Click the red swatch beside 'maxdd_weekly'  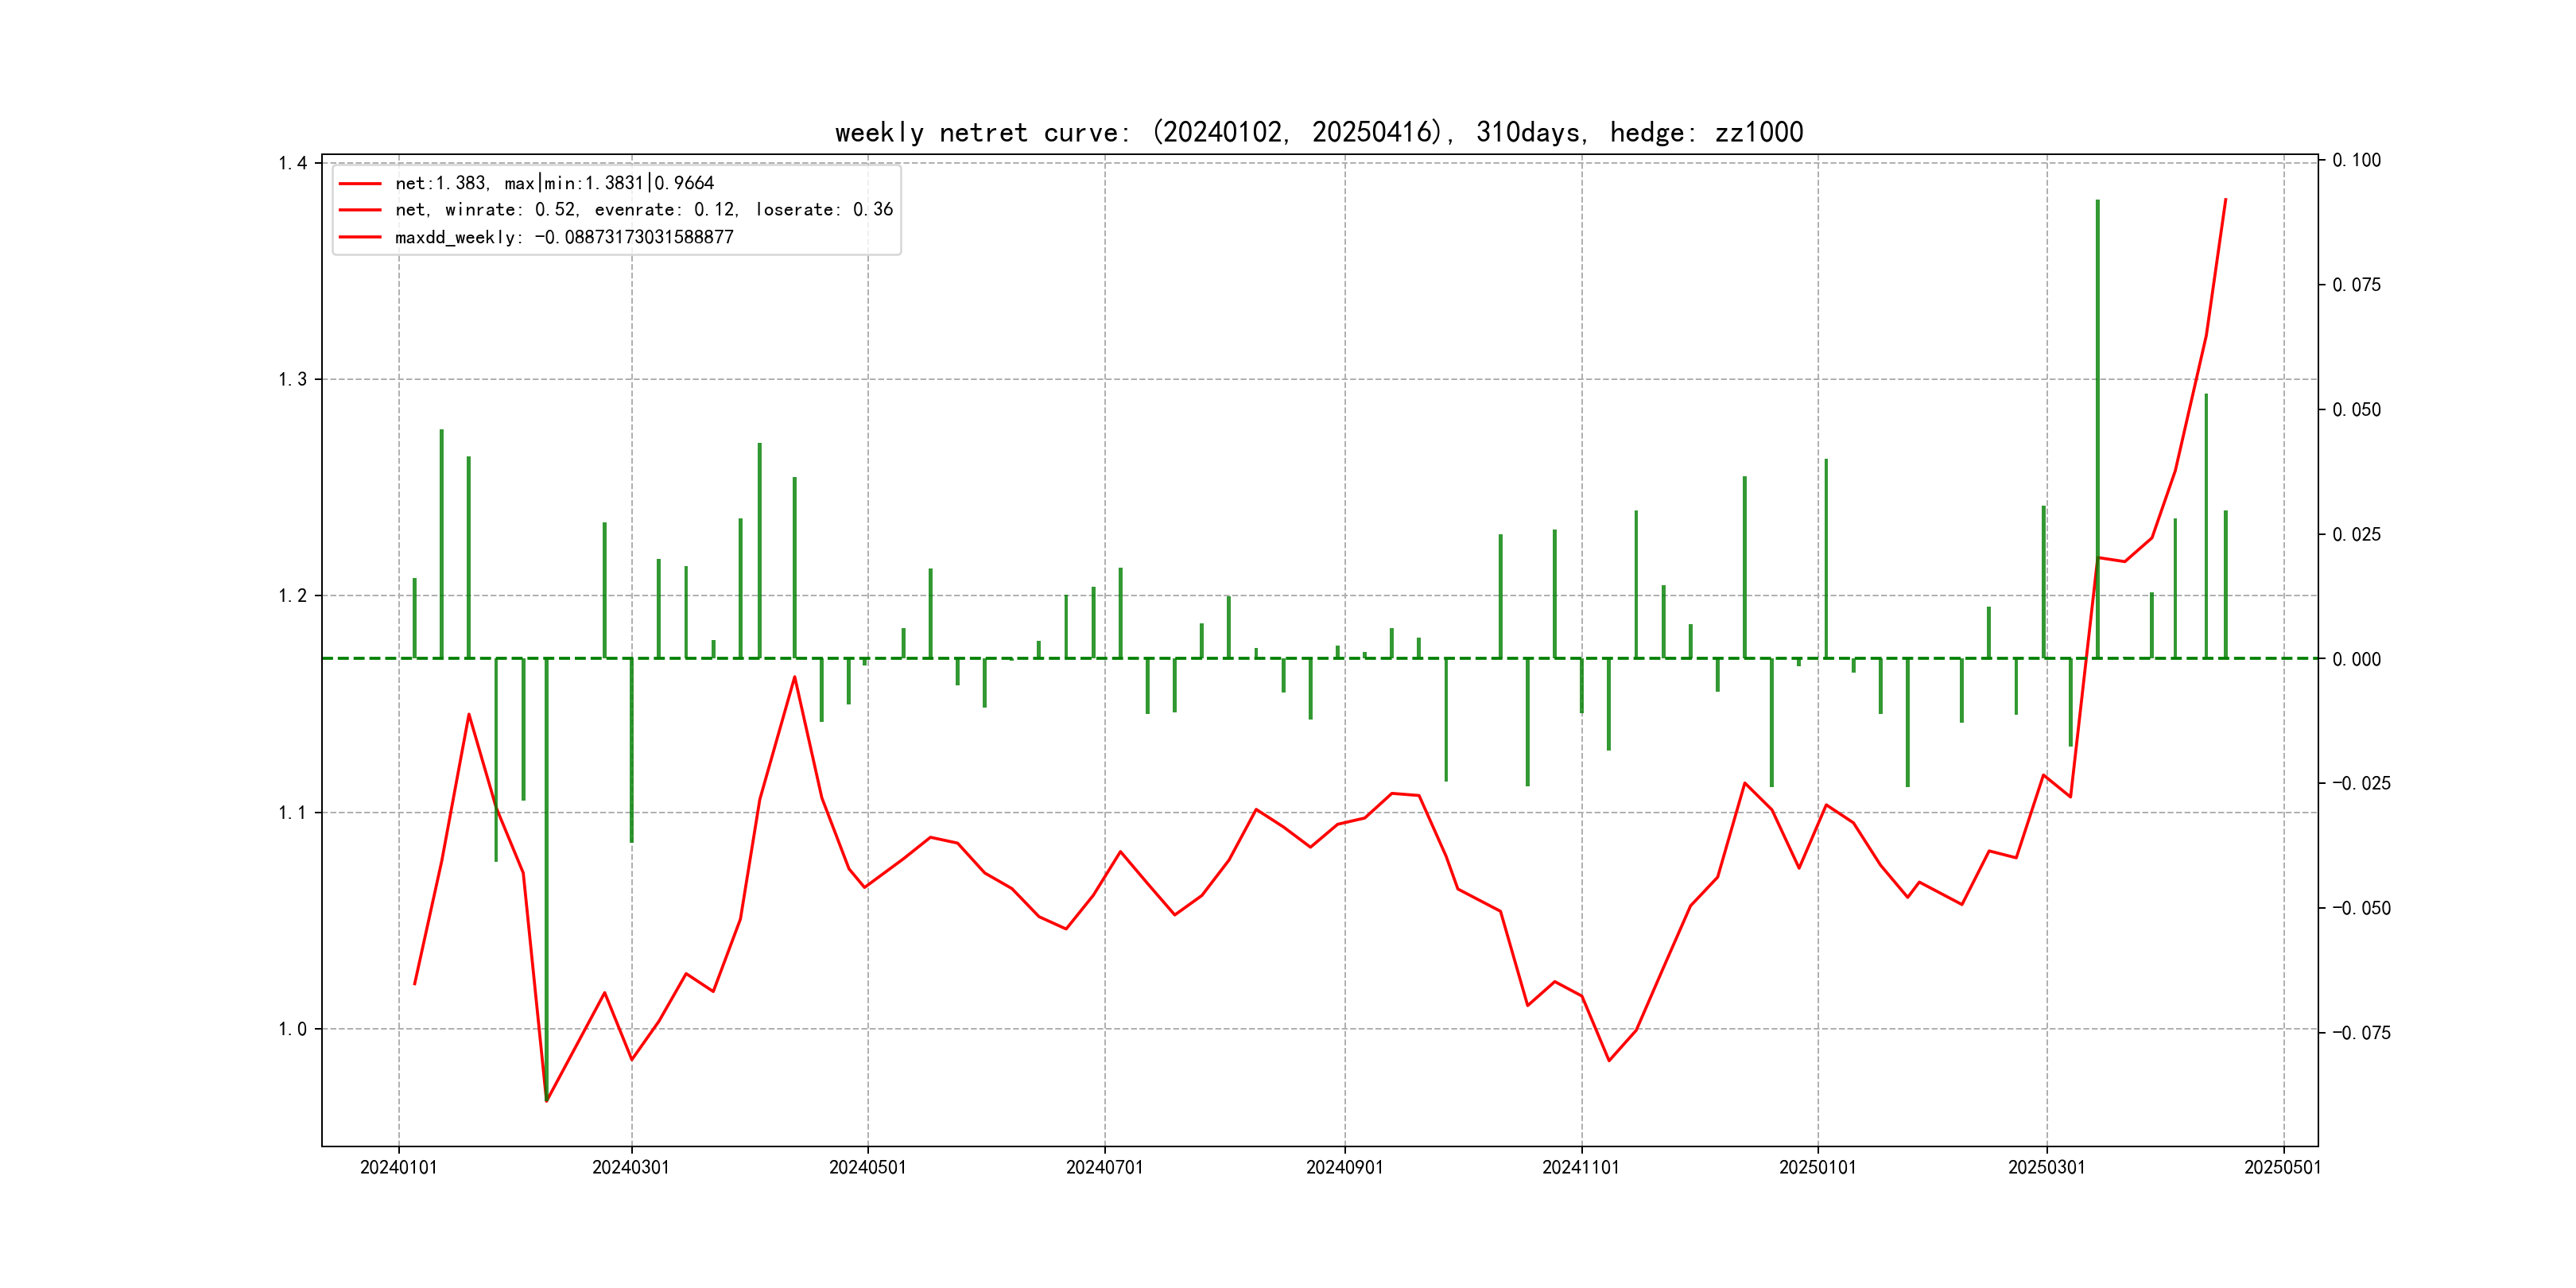tap(360, 238)
